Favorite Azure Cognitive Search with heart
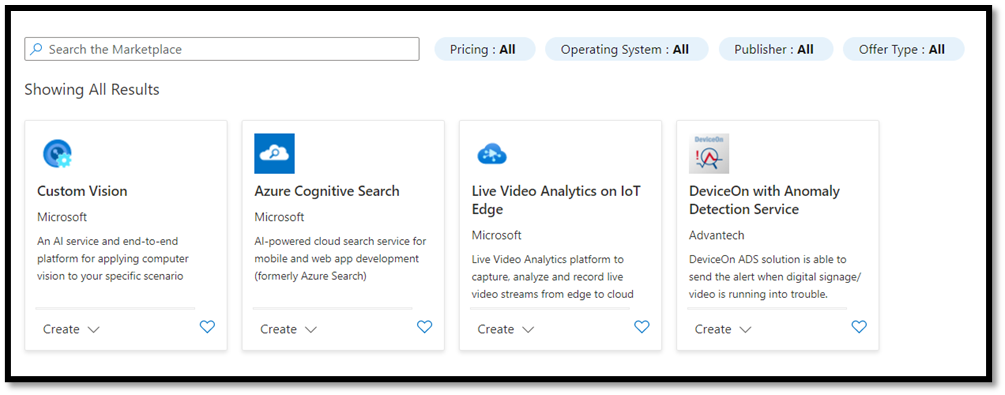The image size is (1005, 395). (x=424, y=327)
